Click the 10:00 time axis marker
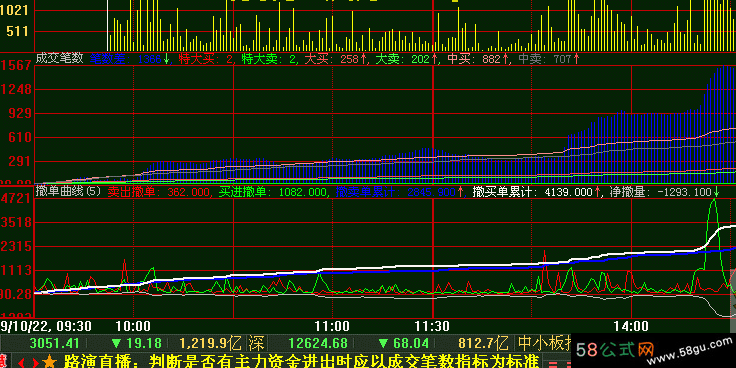Viewport: 736px width, 368px height. point(133,325)
